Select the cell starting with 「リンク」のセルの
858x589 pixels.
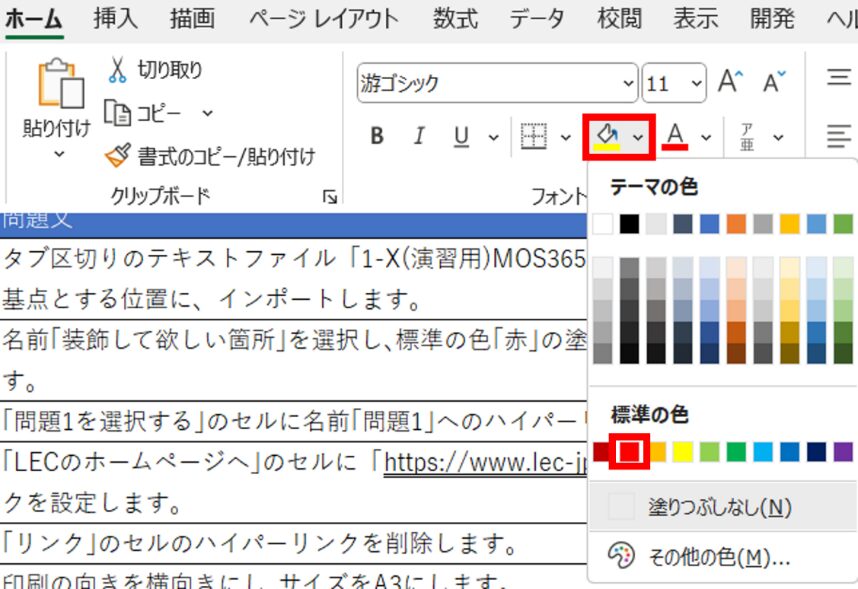click(x=293, y=544)
